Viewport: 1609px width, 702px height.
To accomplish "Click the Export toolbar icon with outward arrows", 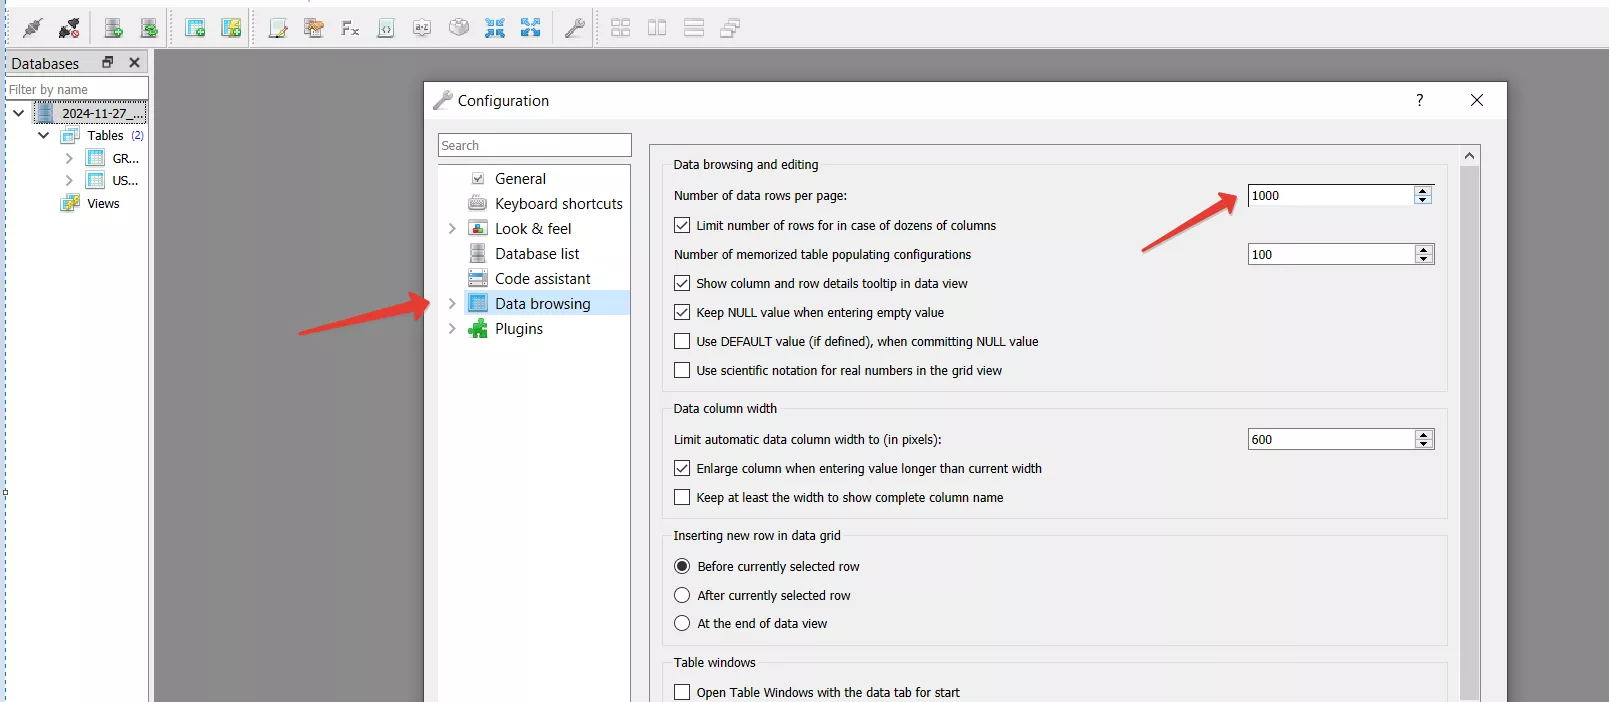I will (x=531, y=28).
